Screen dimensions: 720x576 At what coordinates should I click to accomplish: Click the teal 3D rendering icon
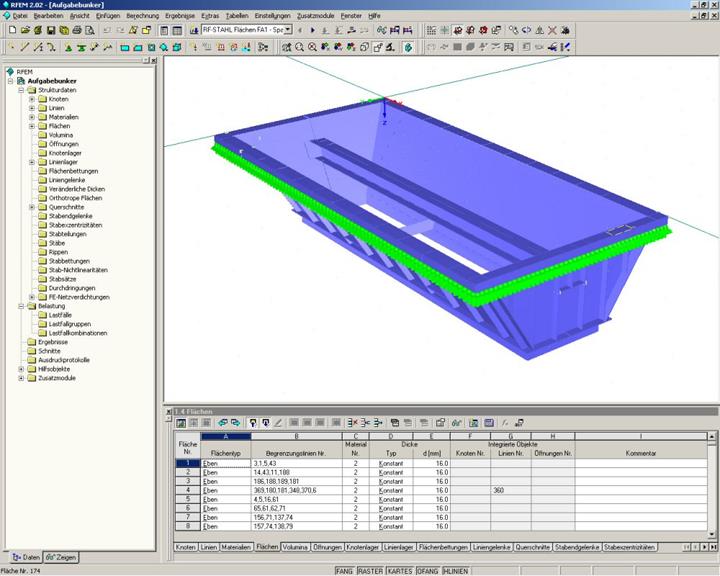pos(408,47)
